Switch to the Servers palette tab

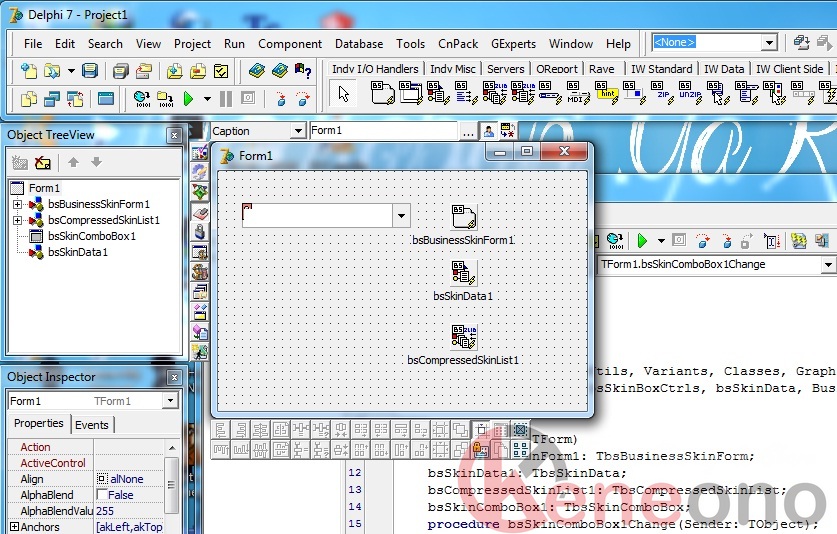pos(506,69)
